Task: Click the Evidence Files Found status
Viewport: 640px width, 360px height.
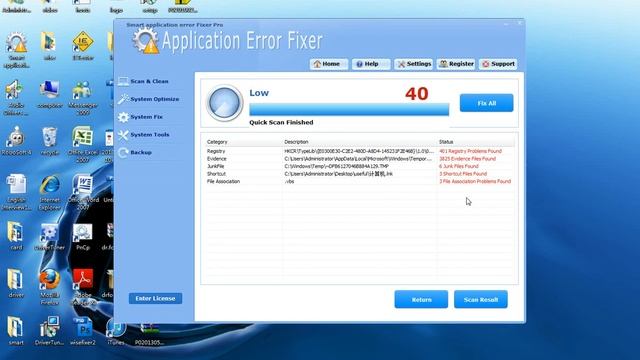Action: coord(468,159)
